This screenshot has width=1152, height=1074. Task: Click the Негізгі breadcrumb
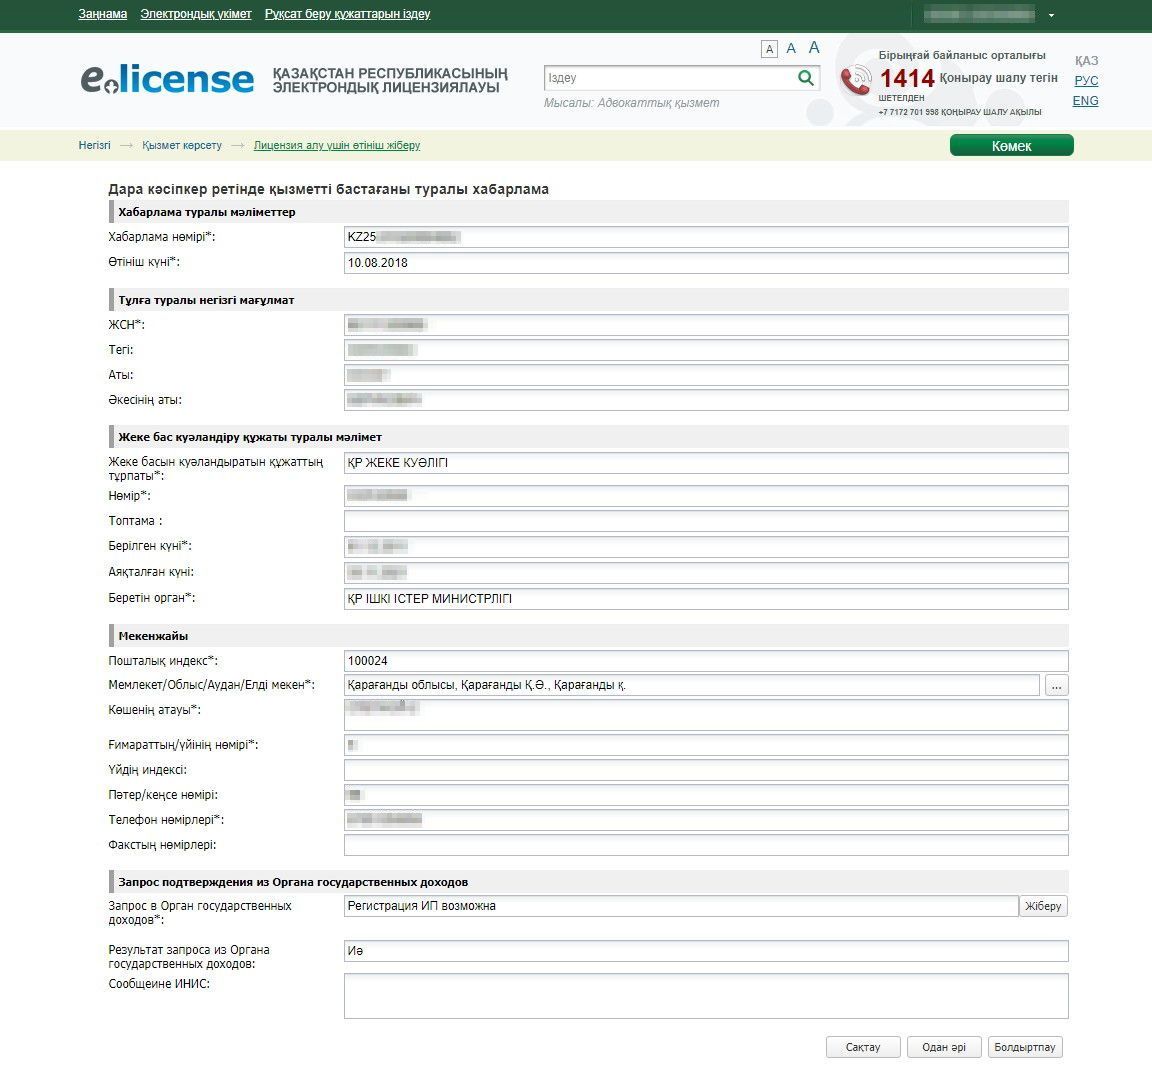pos(95,145)
